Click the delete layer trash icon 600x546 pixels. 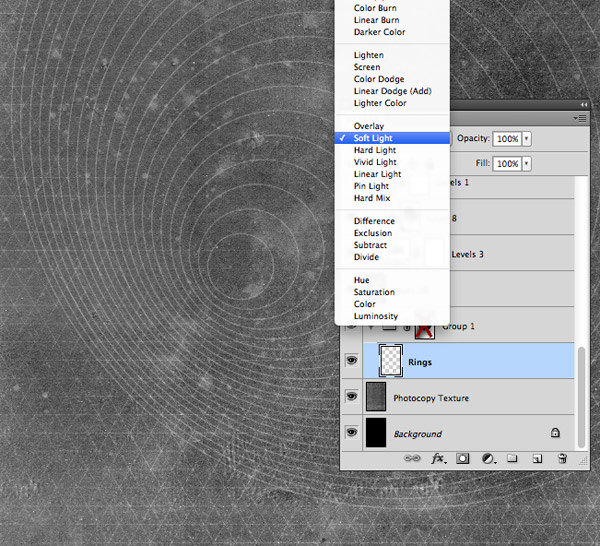coord(562,458)
